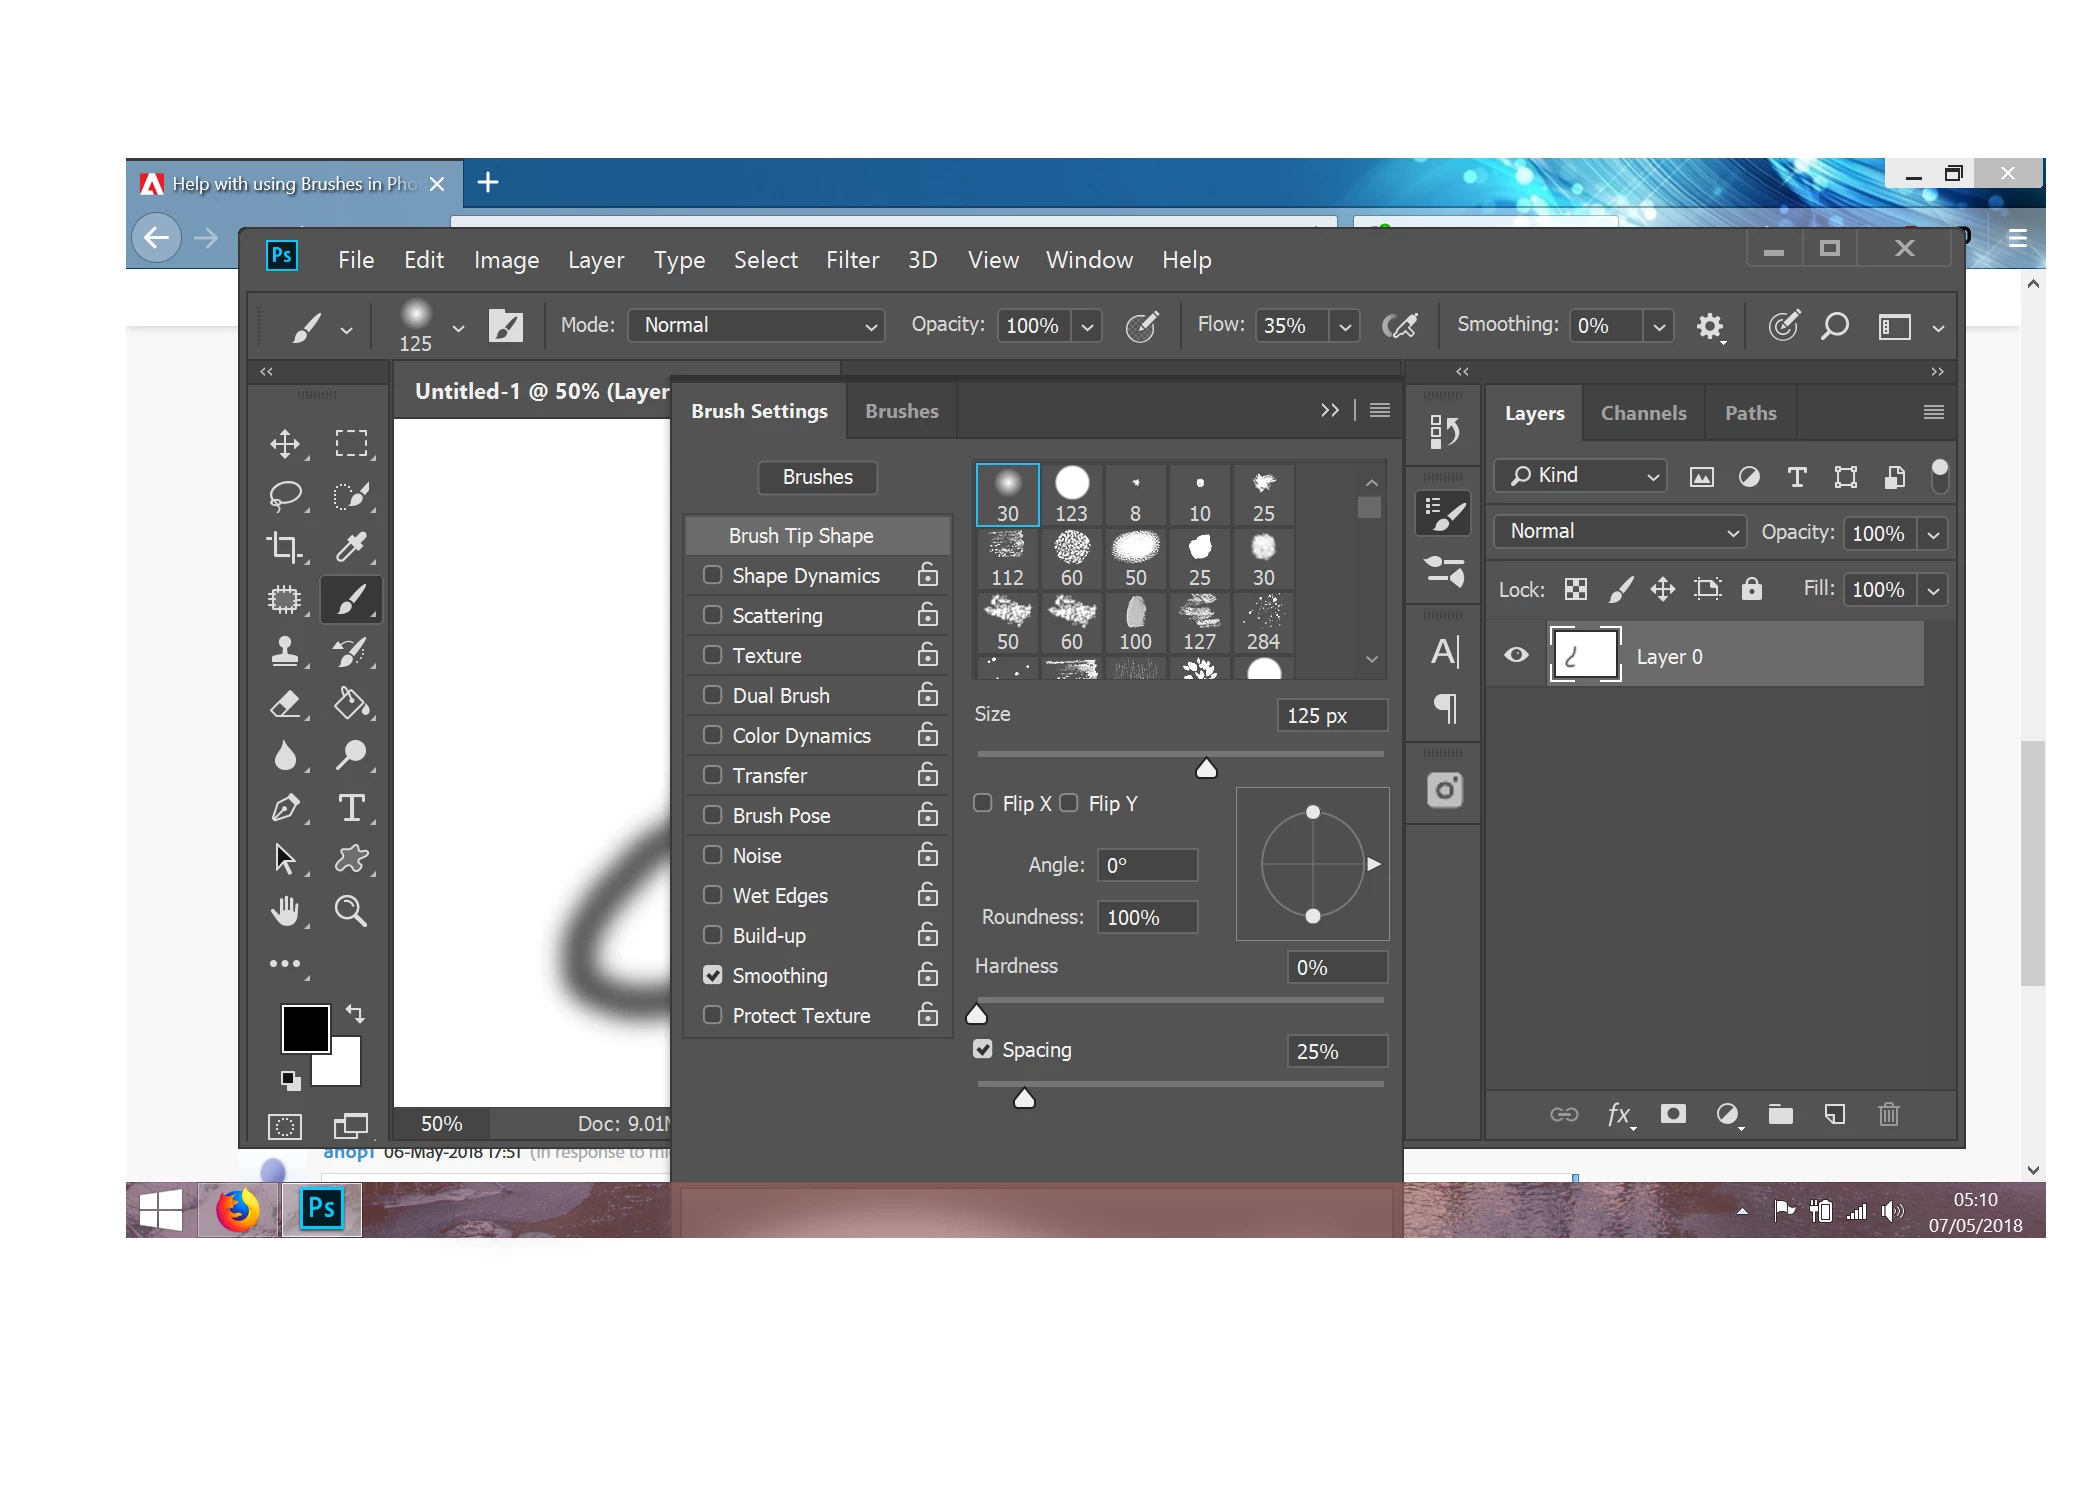2100x1500 pixels.
Task: Expand the Flow percentage dropdown
Action: pyautogui.click(x=1345, y=326)
